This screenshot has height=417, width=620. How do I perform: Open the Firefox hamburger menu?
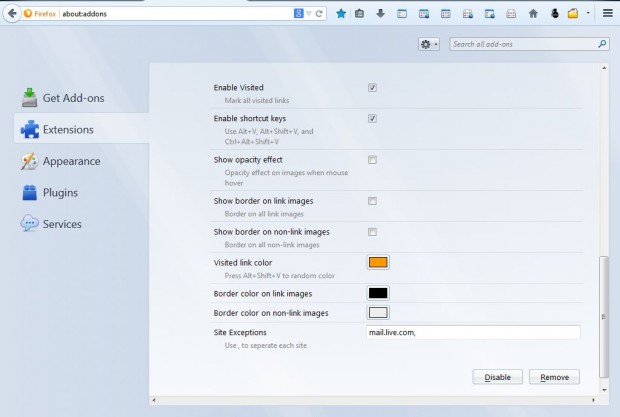pyautogui.click(x=606, y=14)
